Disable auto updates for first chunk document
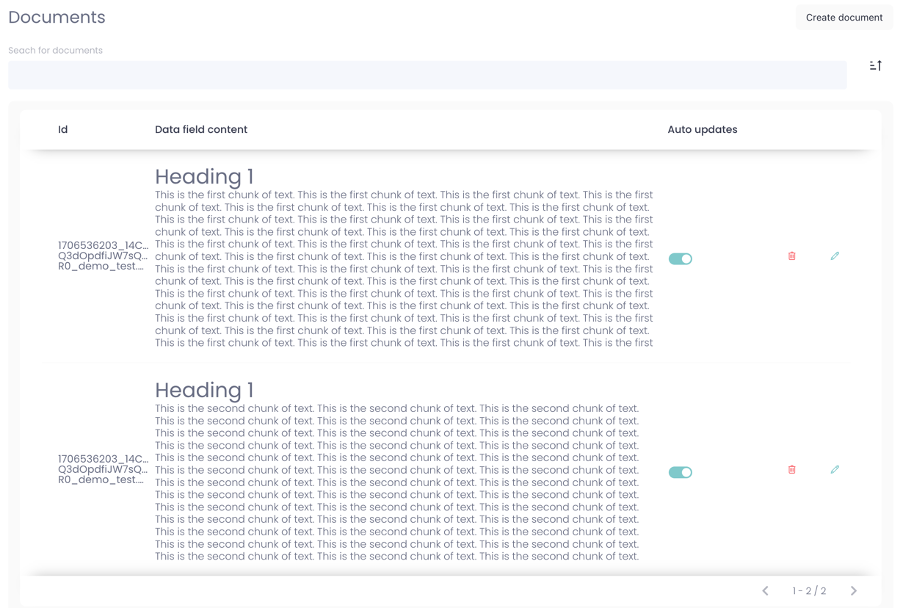 (x=680, y=259)
